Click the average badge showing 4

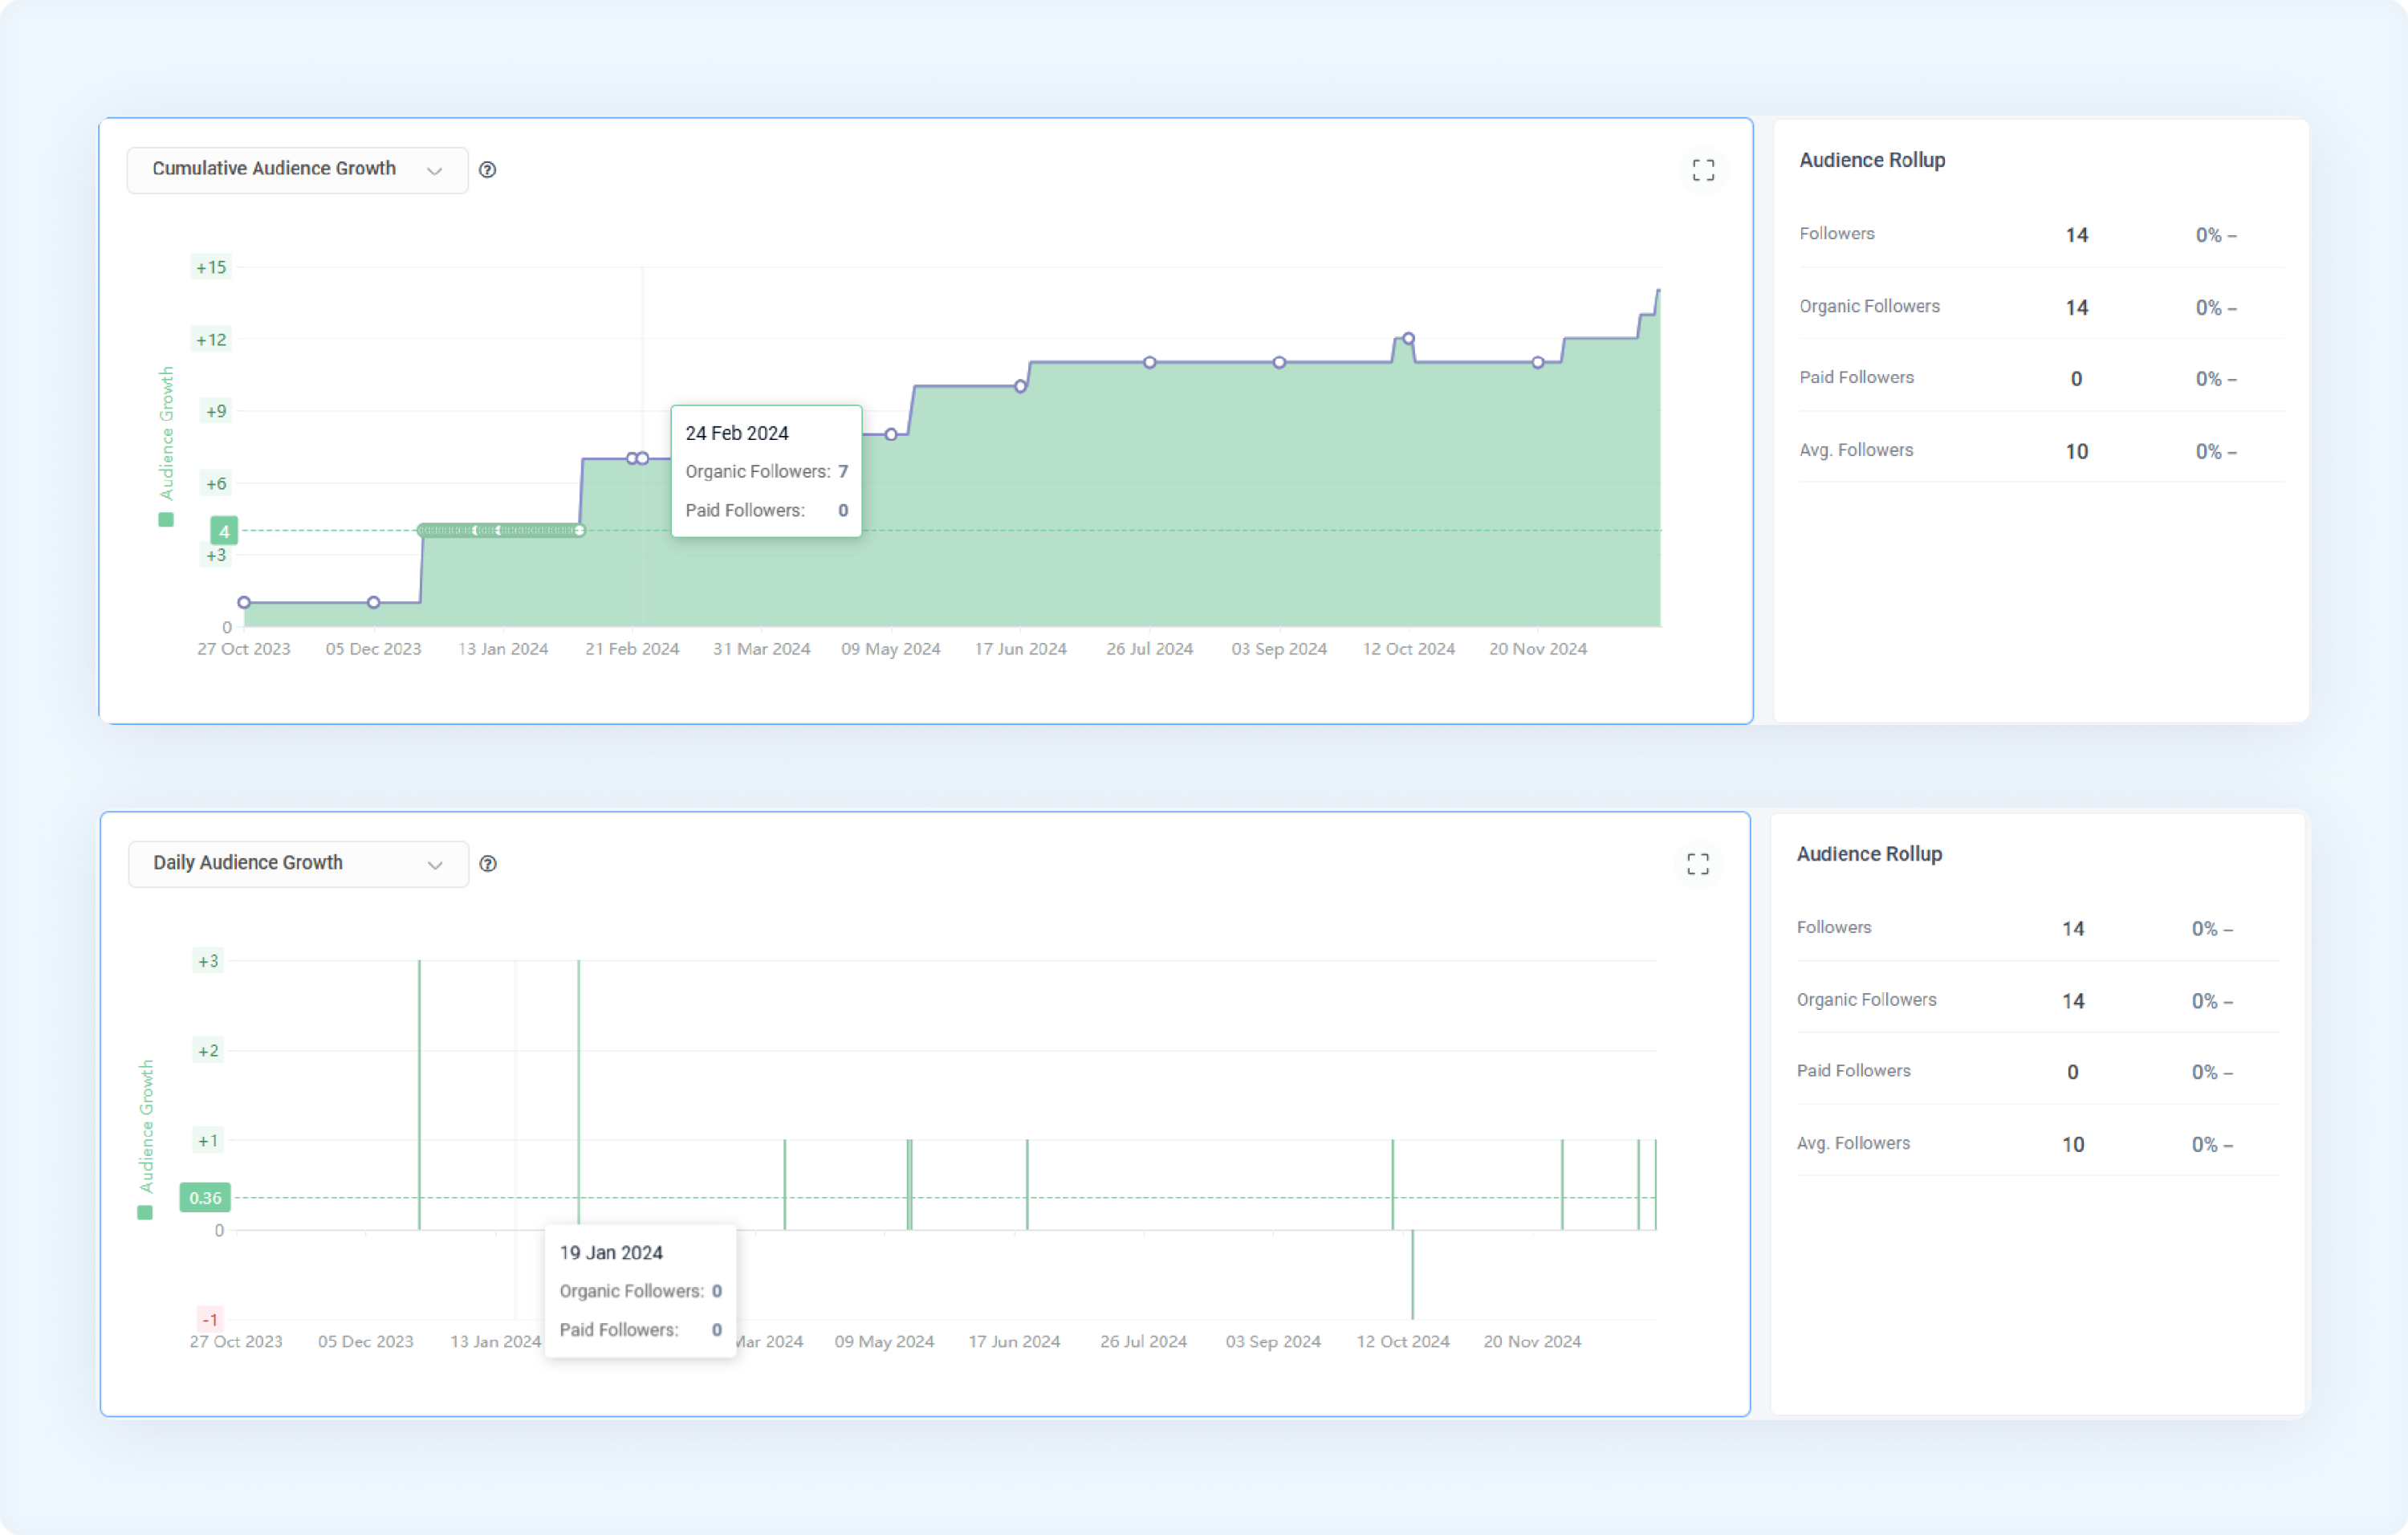click(224, 531)
